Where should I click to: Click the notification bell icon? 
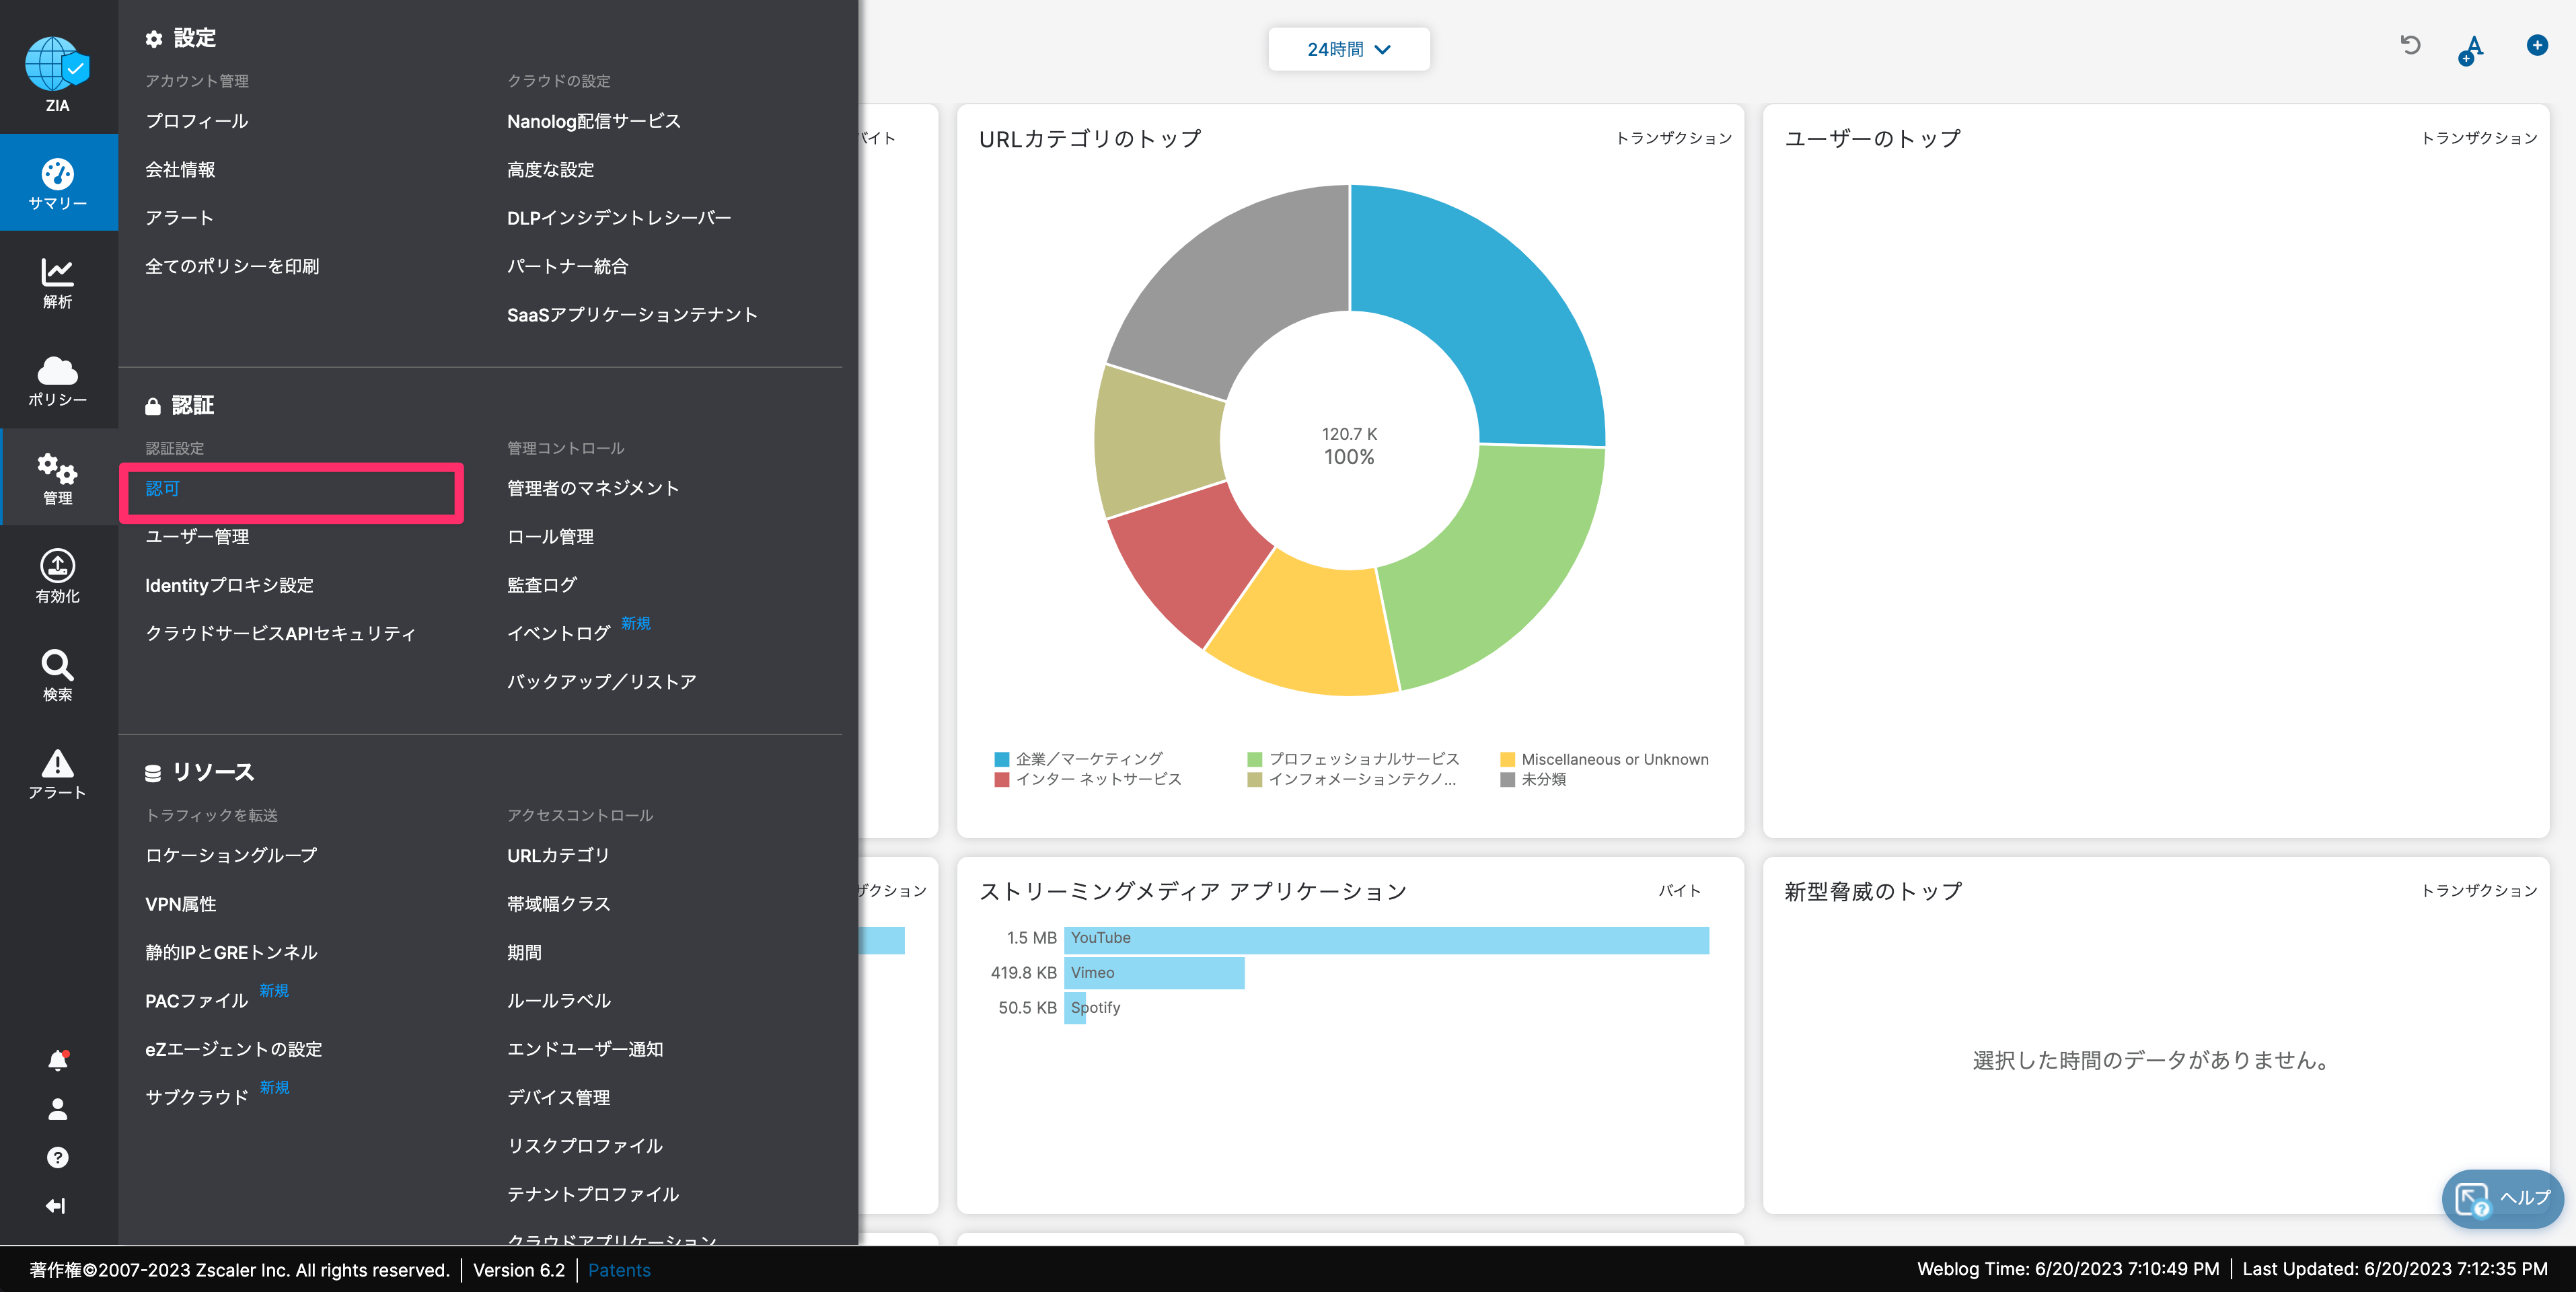(58, 1060)
